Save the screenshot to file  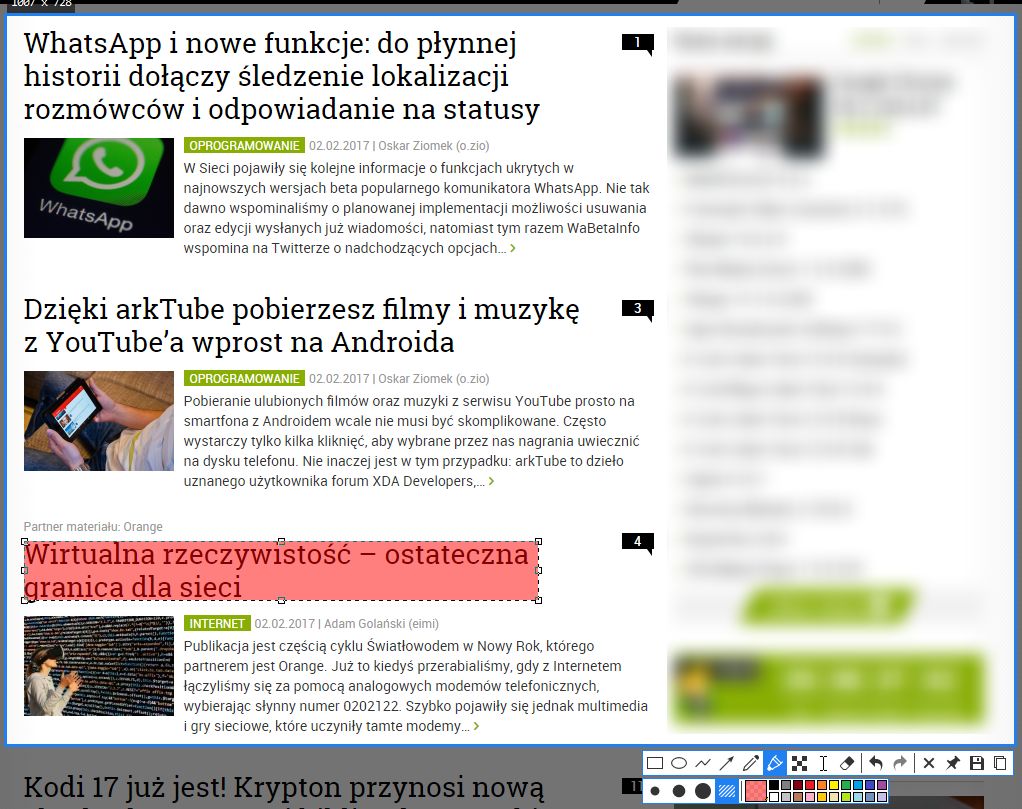pyautogui.click(x=977, y=763)
